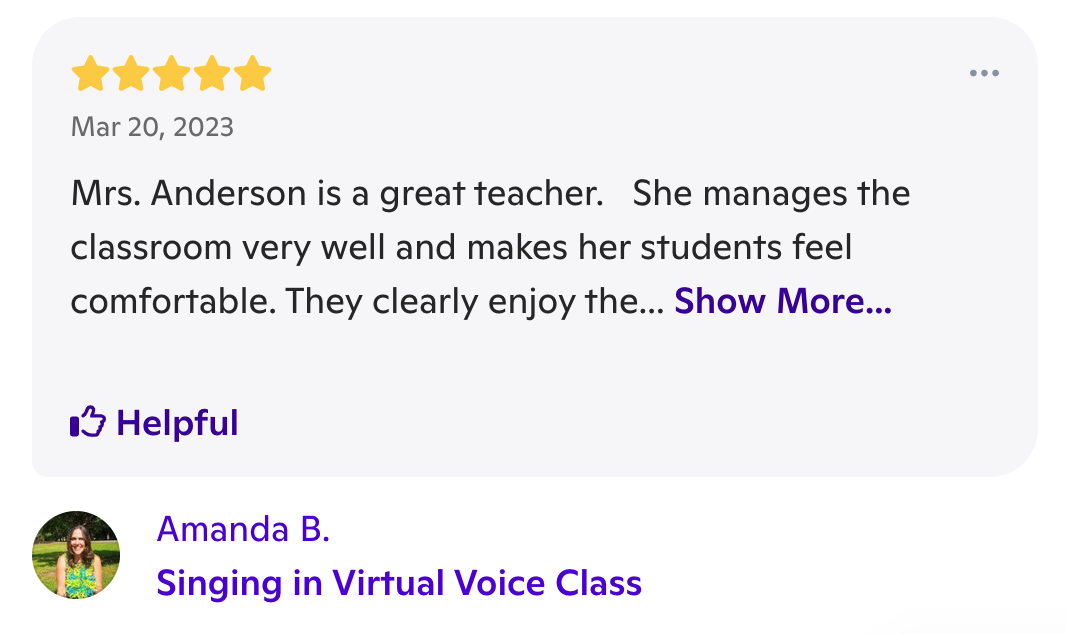
Task: Click the five-star rating row
Action: click(x=171, y=73)
